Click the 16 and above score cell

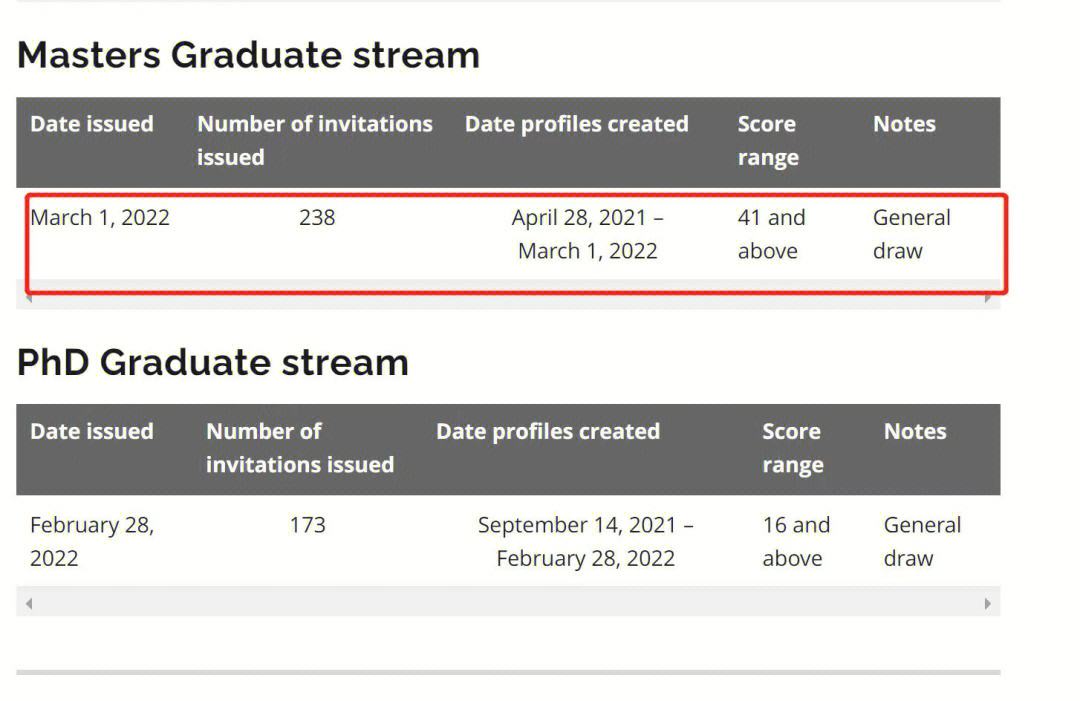pyautogui.click(x=796, y=541)
